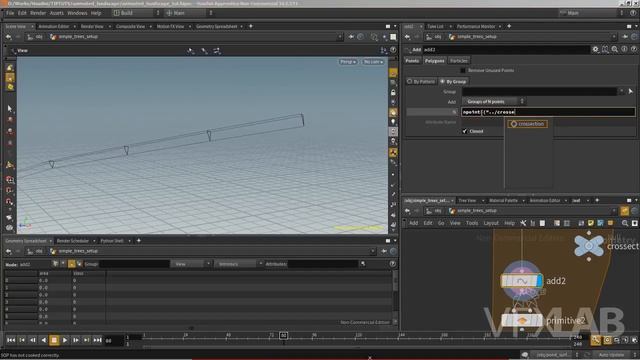The width and height of the screenshot is (640, 360).
Task: Switch to the Render View tab
Action: coord(92,27)
